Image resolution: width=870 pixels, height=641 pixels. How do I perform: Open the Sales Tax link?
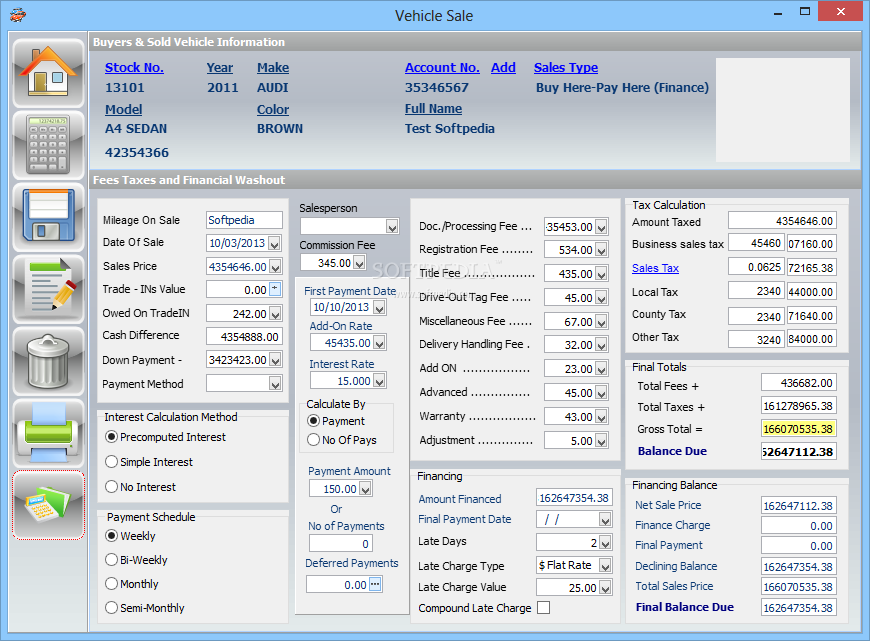(655, 268)
